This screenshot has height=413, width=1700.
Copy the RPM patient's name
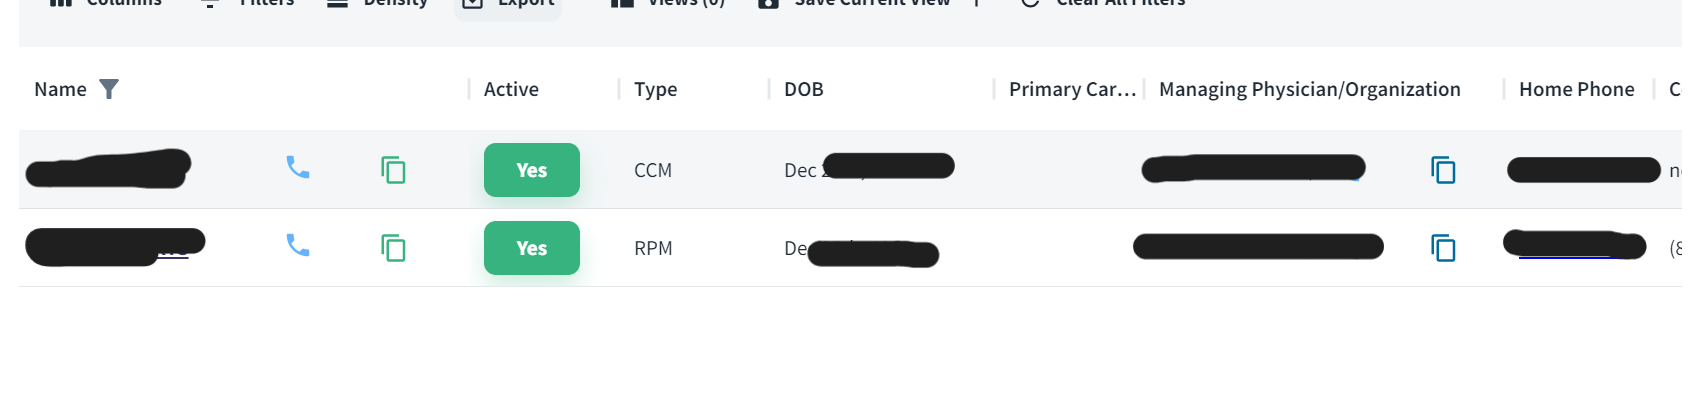click(393, 248)
